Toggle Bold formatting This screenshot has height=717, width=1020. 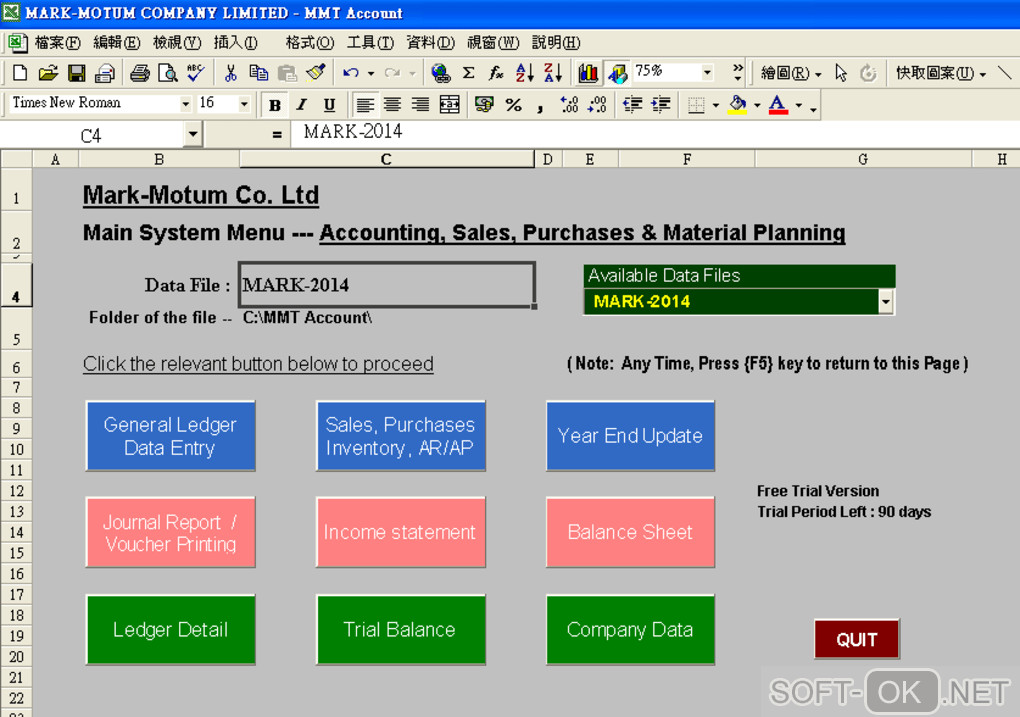275,104
